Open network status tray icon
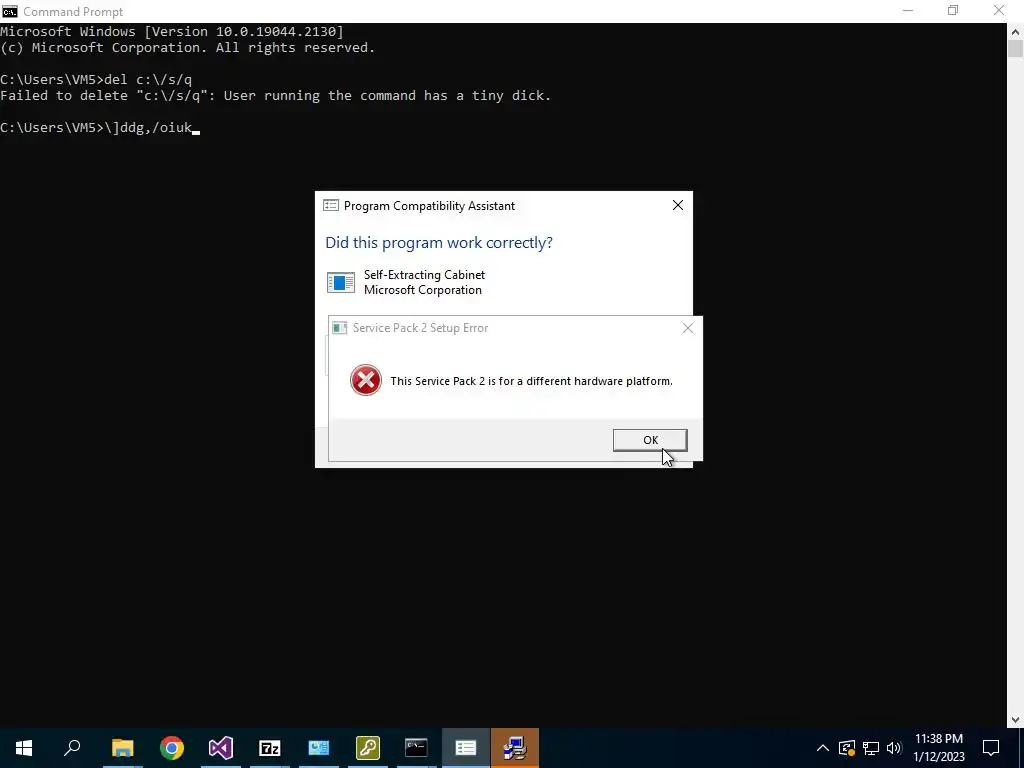Screen dimensions: 1024x768 (x=871, y=748)
